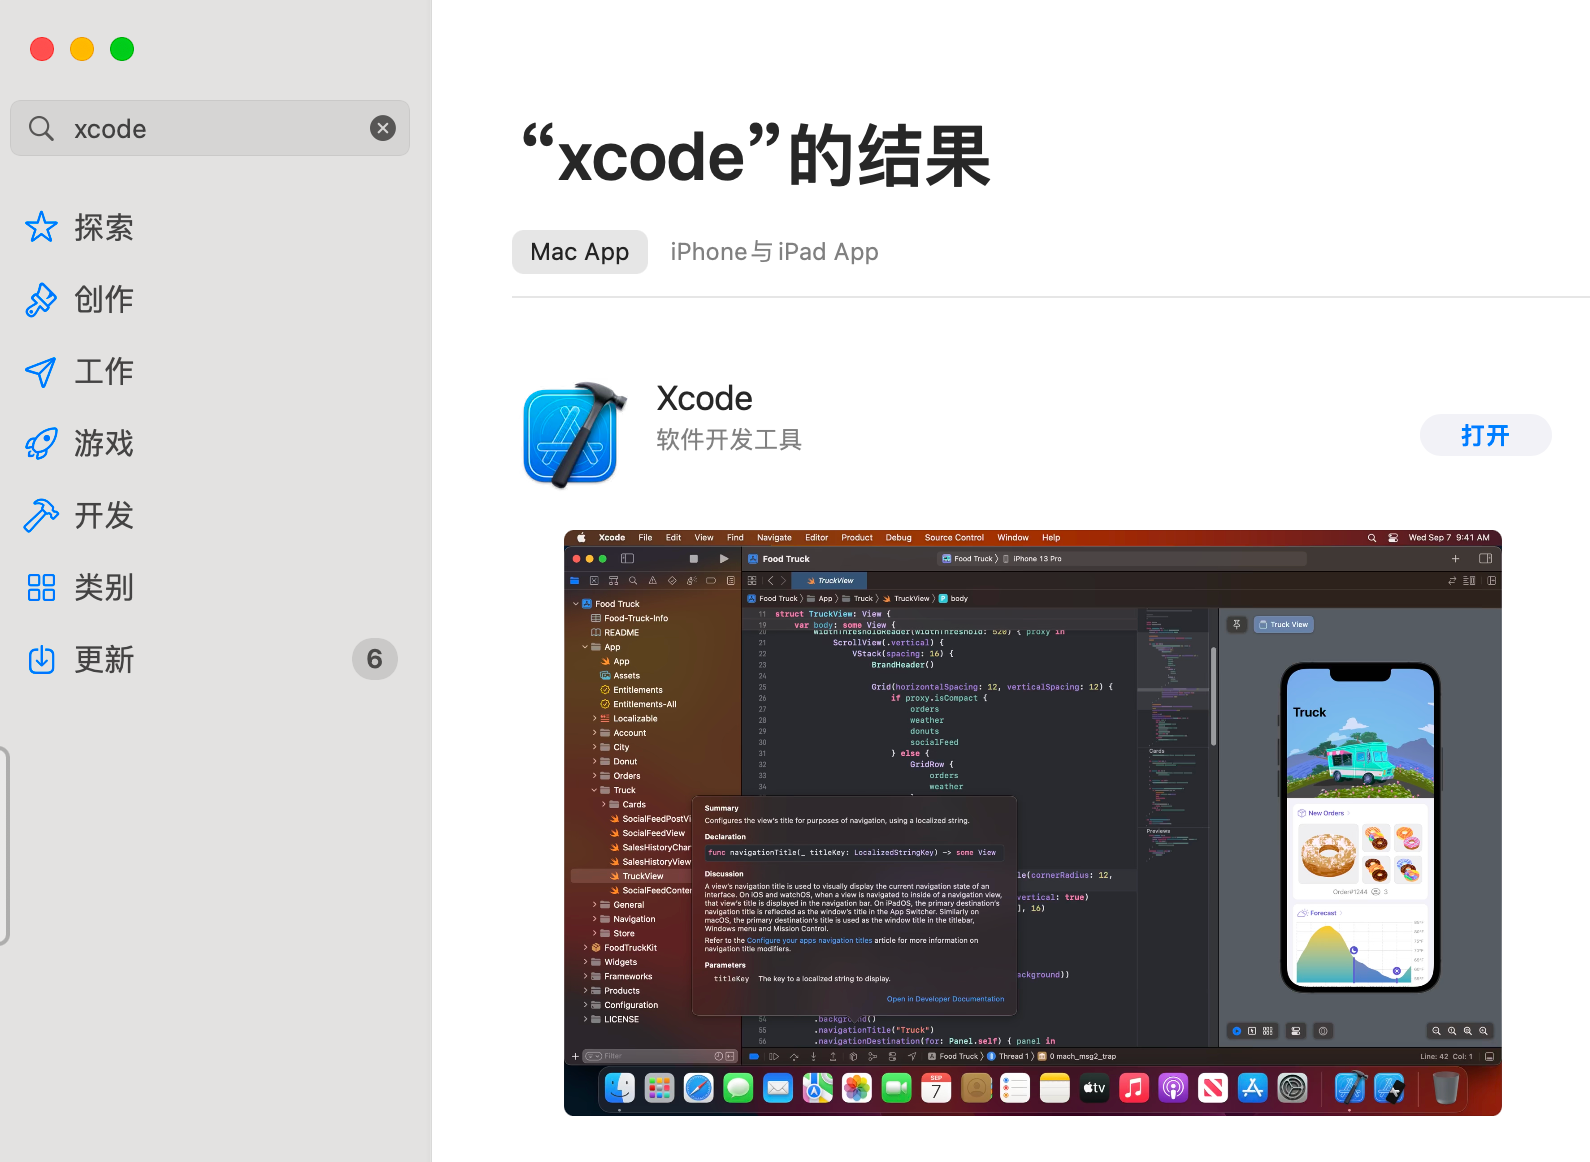
Task: Click the Xcode app icon
Action: point(574,435)
